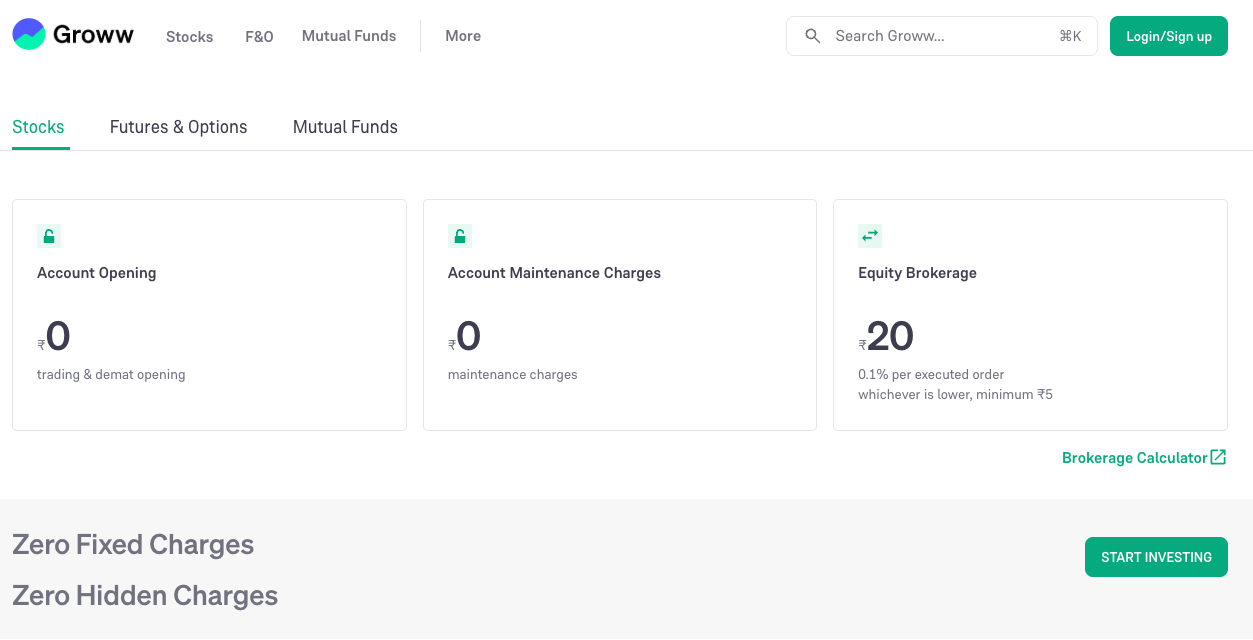Click the START INVESTING button
Screen dimensions: 1253x640
pos(1156,557)
